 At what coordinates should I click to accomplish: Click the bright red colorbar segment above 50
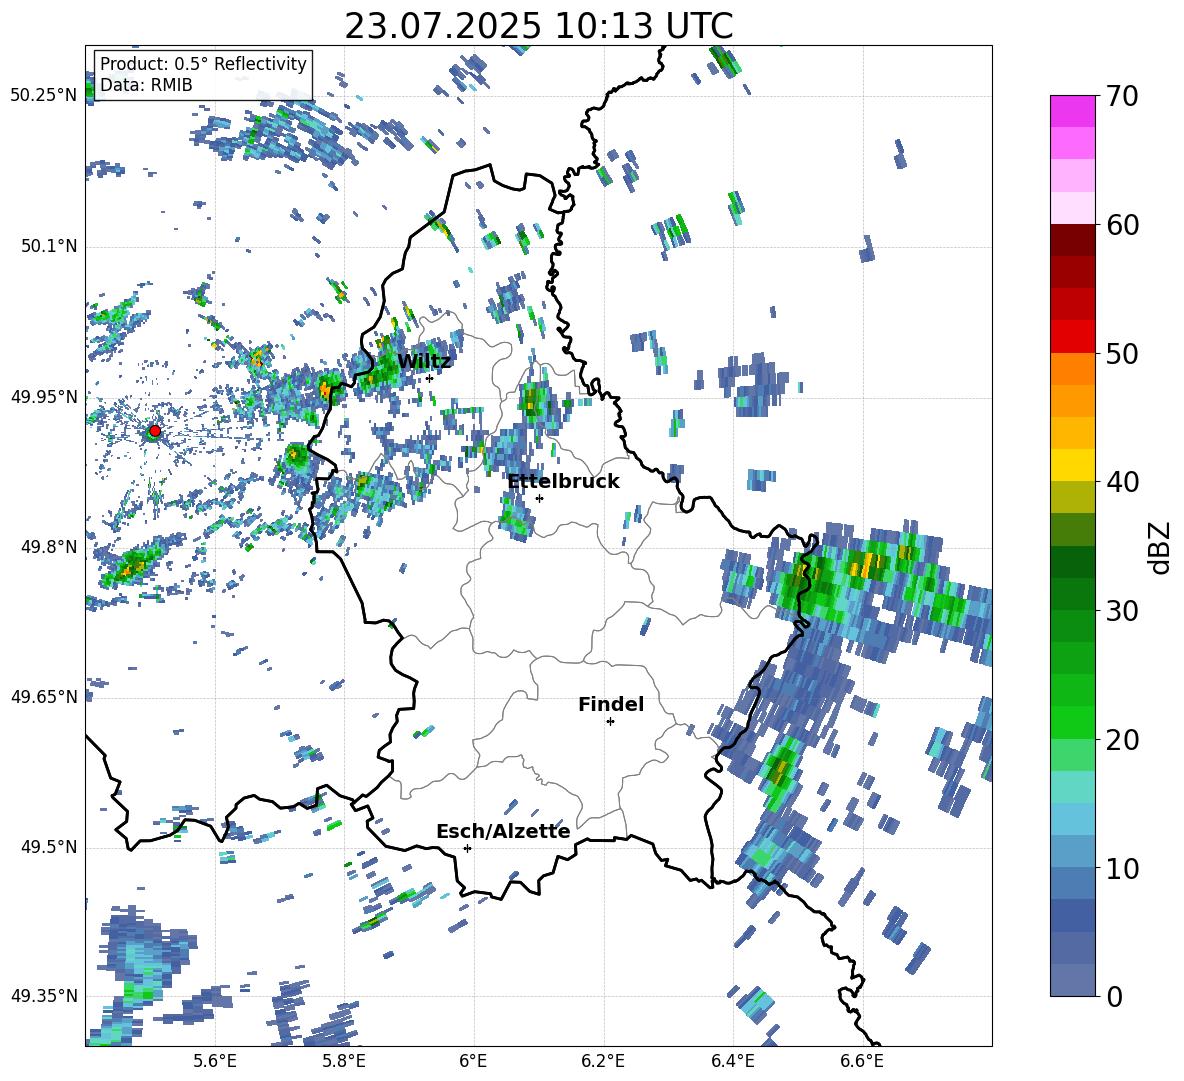click(1072, 337)
